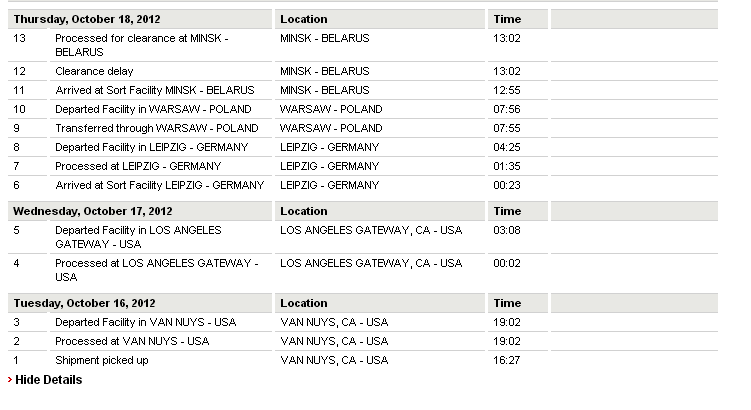Click Location column header under Thursday section
The height and width of the screenshot is (410, 751).
[x=304, y=19]
